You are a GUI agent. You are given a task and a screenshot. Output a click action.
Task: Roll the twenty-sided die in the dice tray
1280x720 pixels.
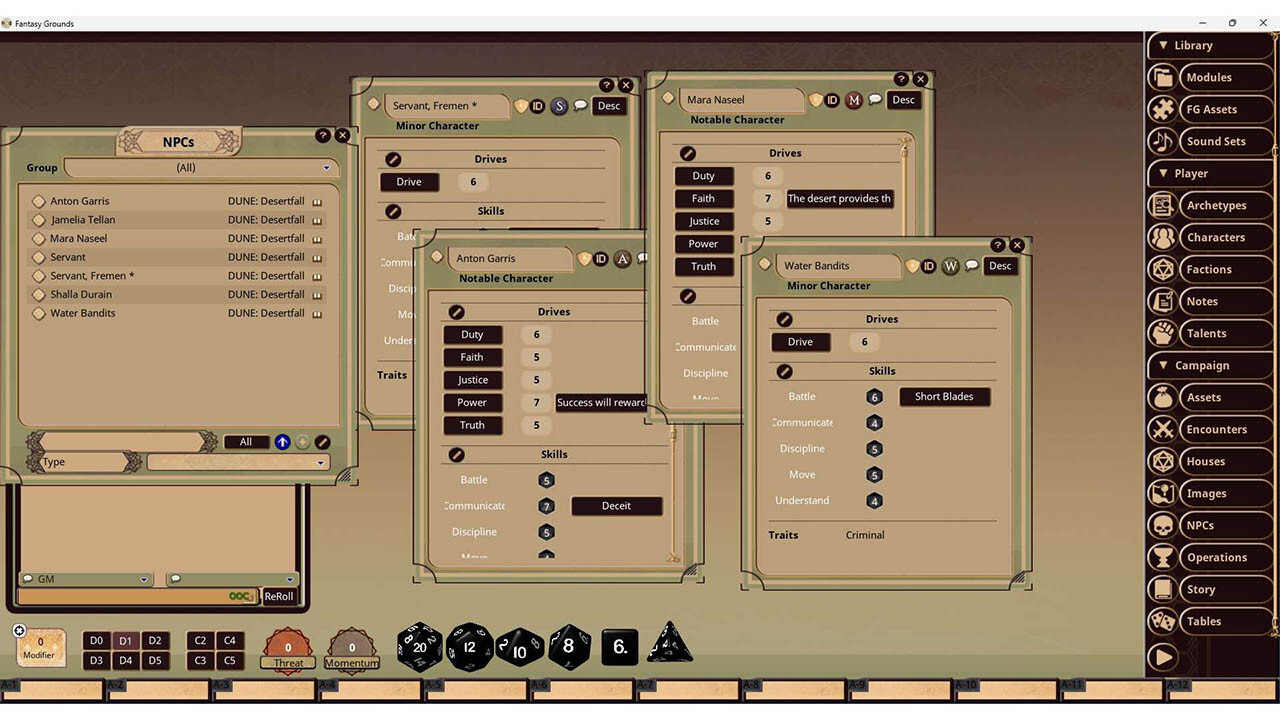click(x=419, y=646)
